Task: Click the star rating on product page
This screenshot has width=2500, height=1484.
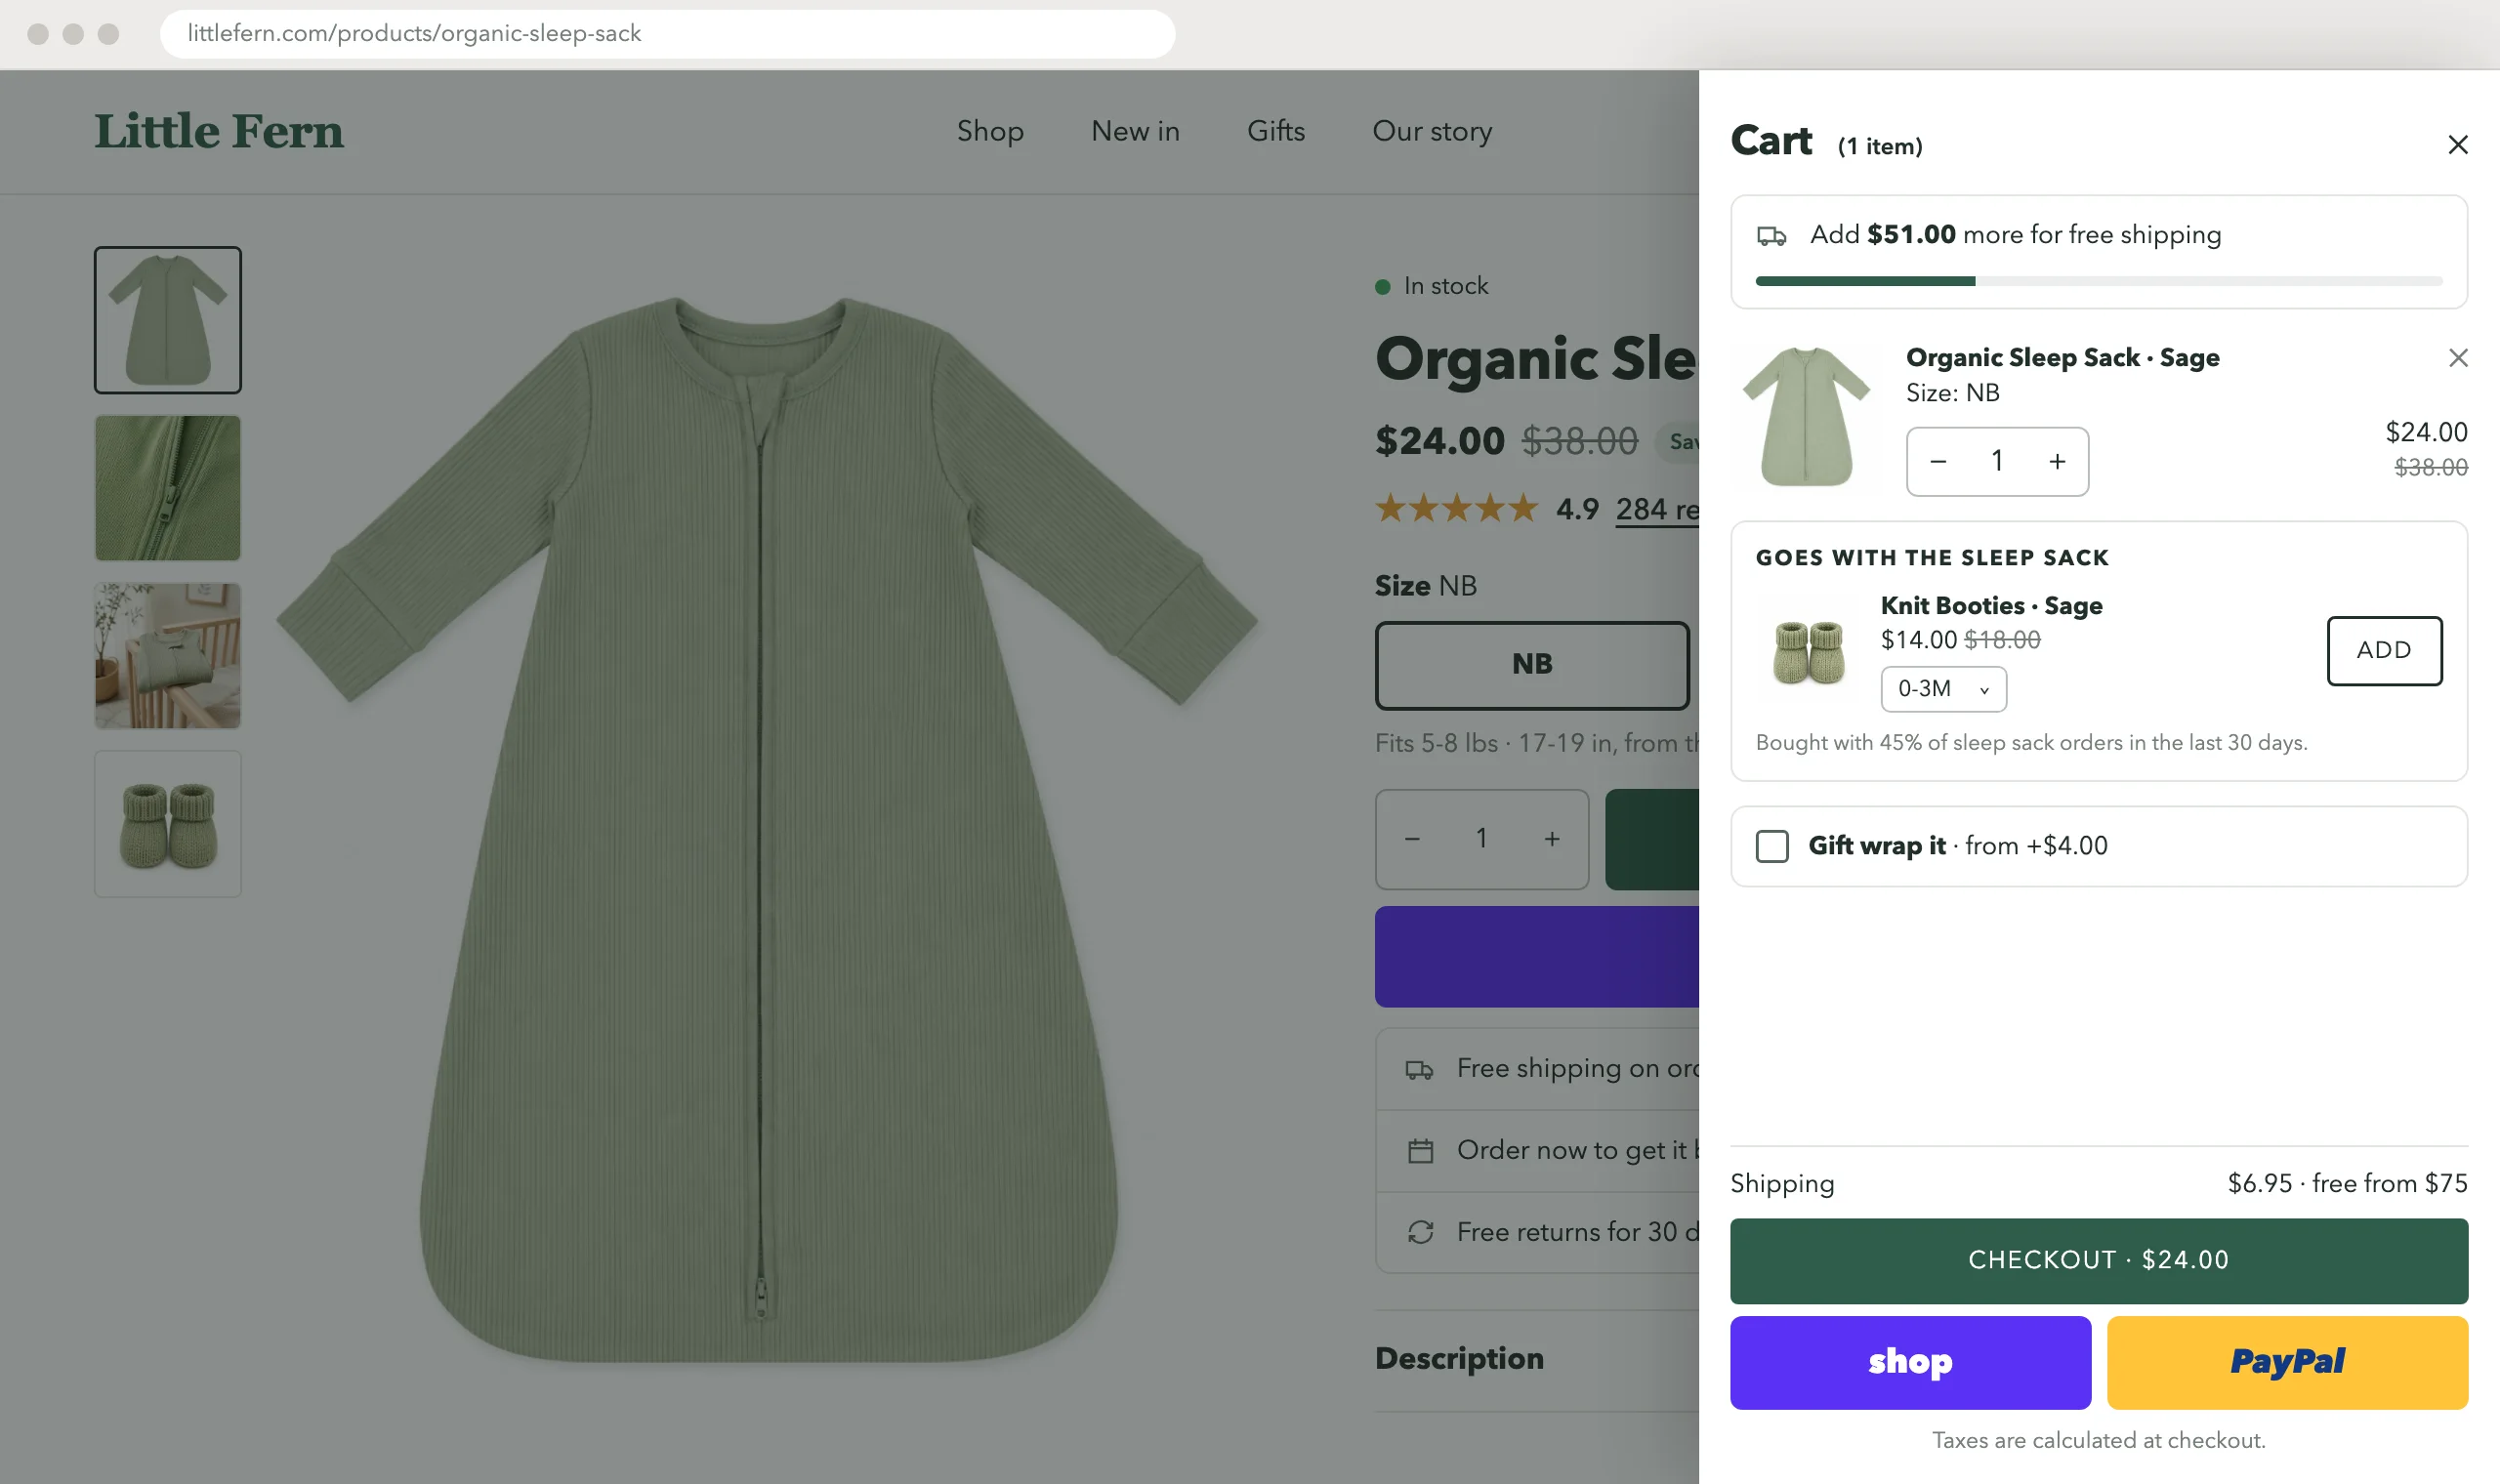Action: (x=1455, y=508)
